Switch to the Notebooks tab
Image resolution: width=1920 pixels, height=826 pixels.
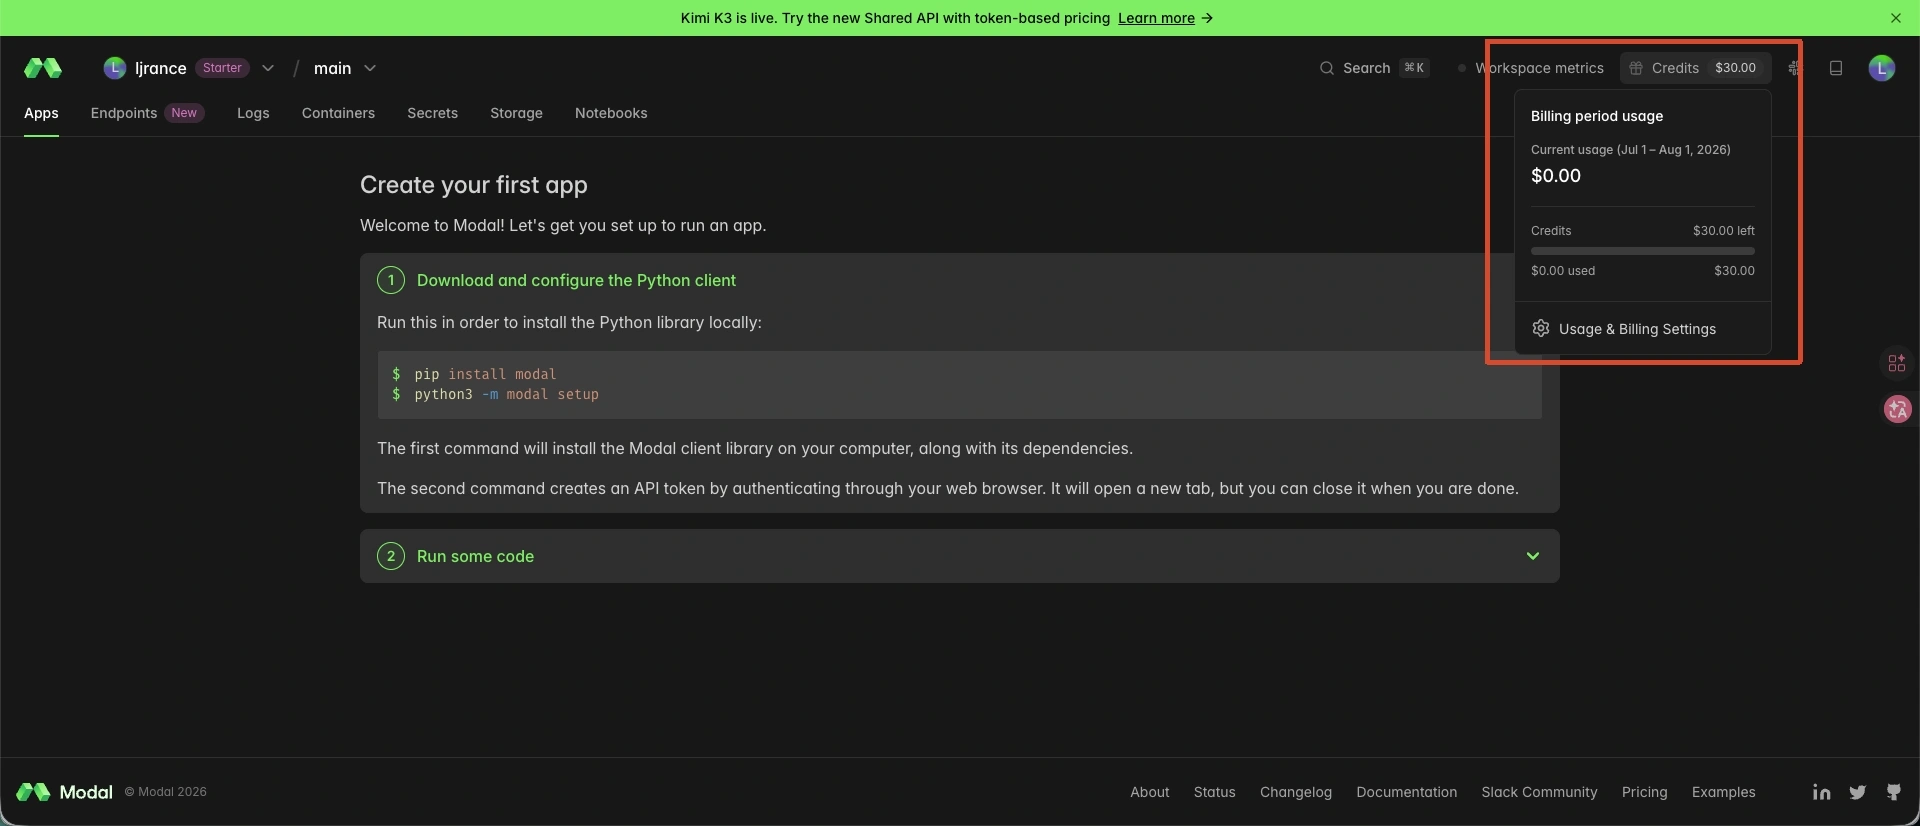coord(611,113)
